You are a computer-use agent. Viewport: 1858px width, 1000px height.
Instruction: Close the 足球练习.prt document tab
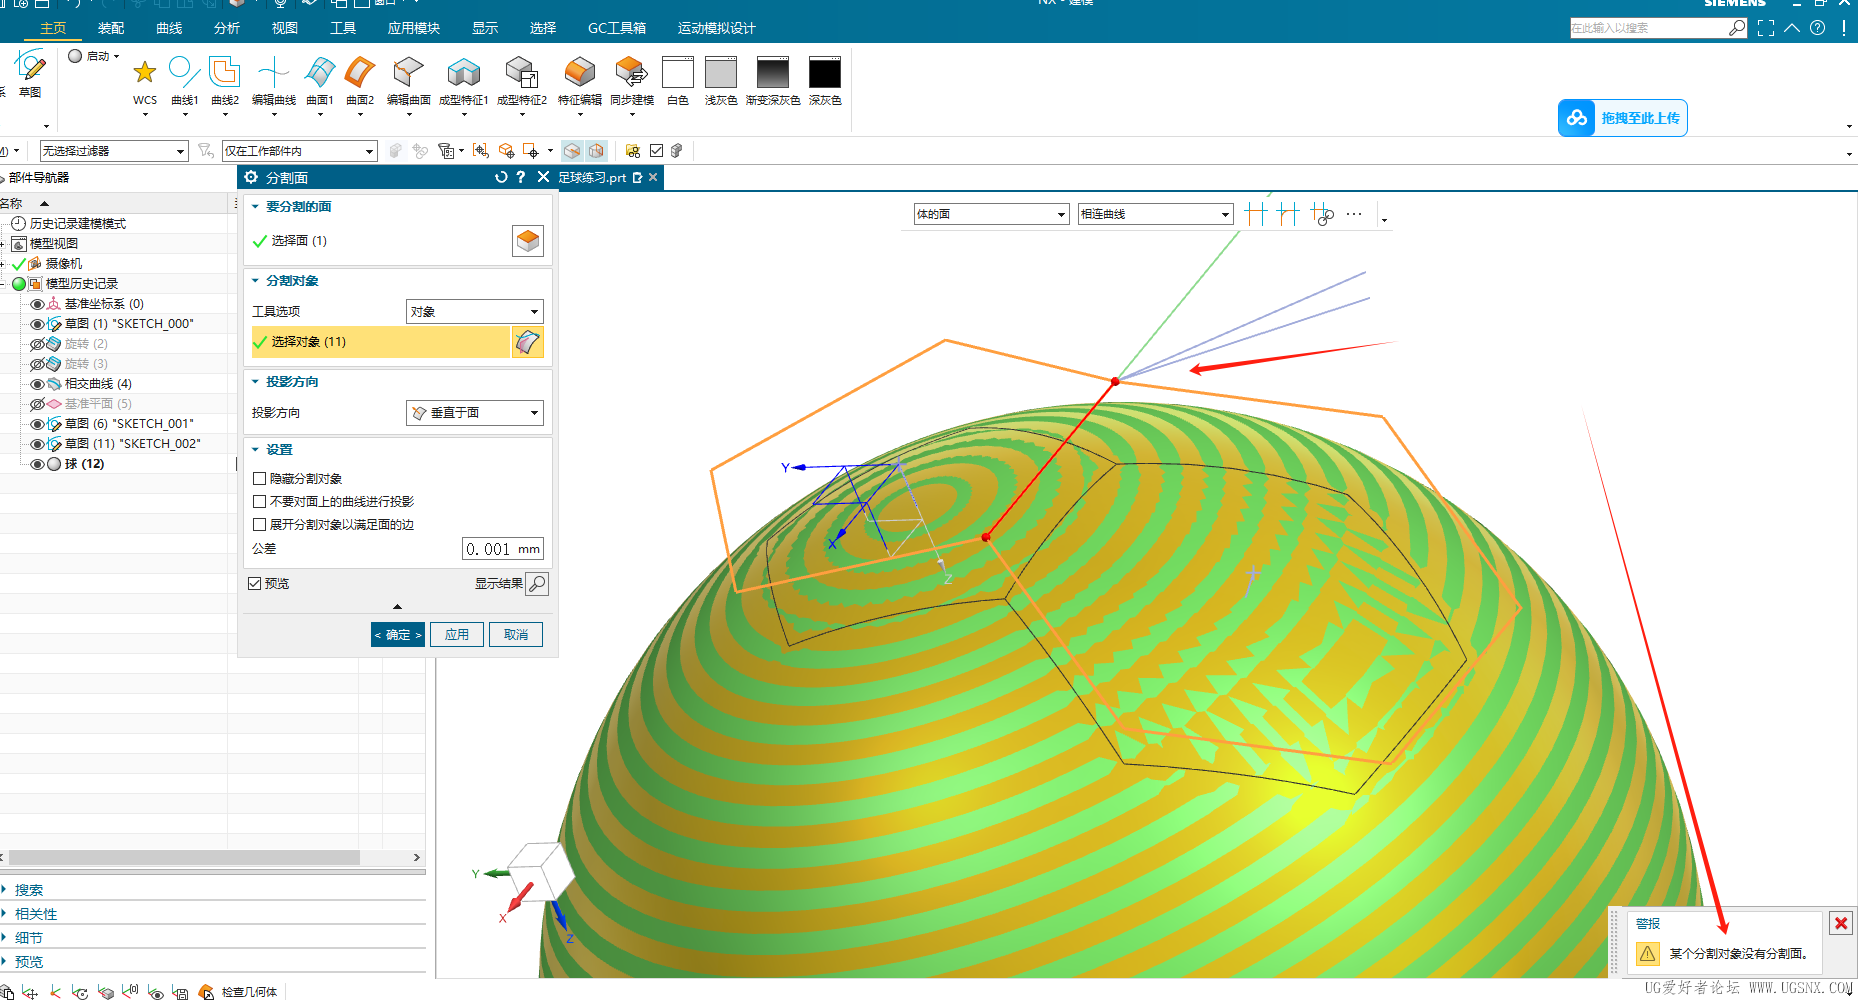pyautogui.click(x=653, y=177)
